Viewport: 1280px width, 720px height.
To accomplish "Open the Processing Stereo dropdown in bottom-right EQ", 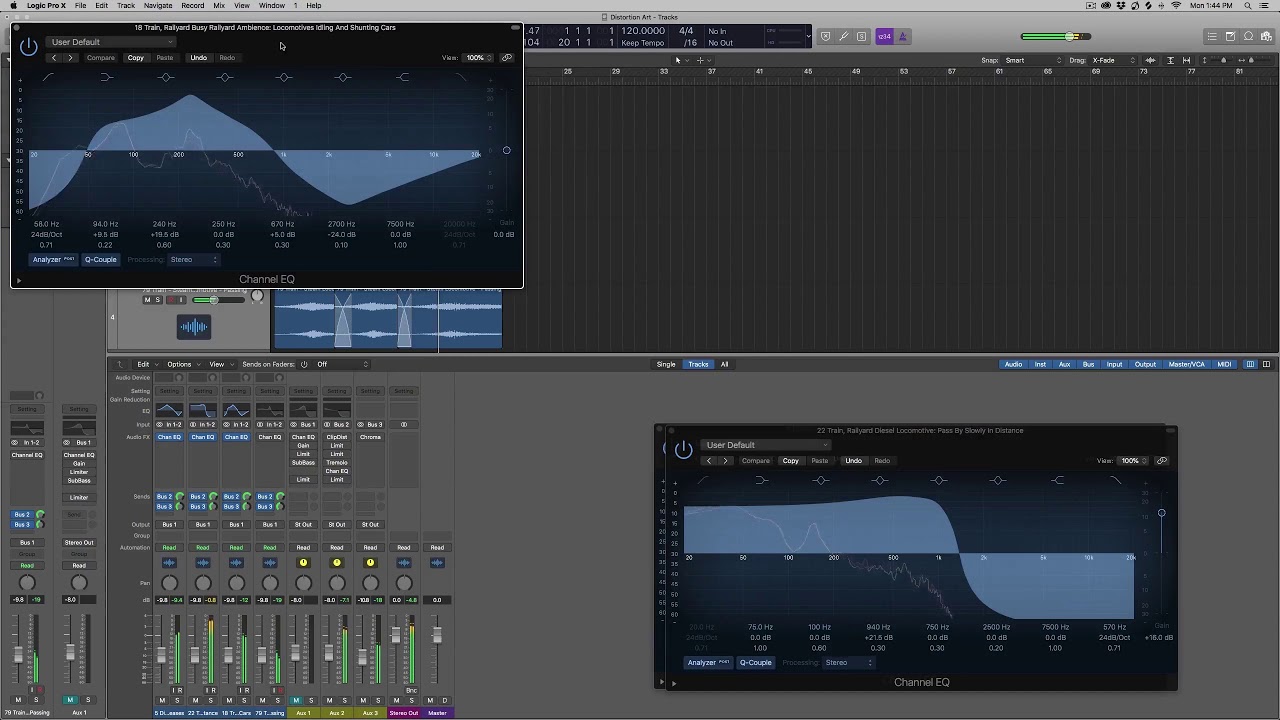I will coord(848,663).
